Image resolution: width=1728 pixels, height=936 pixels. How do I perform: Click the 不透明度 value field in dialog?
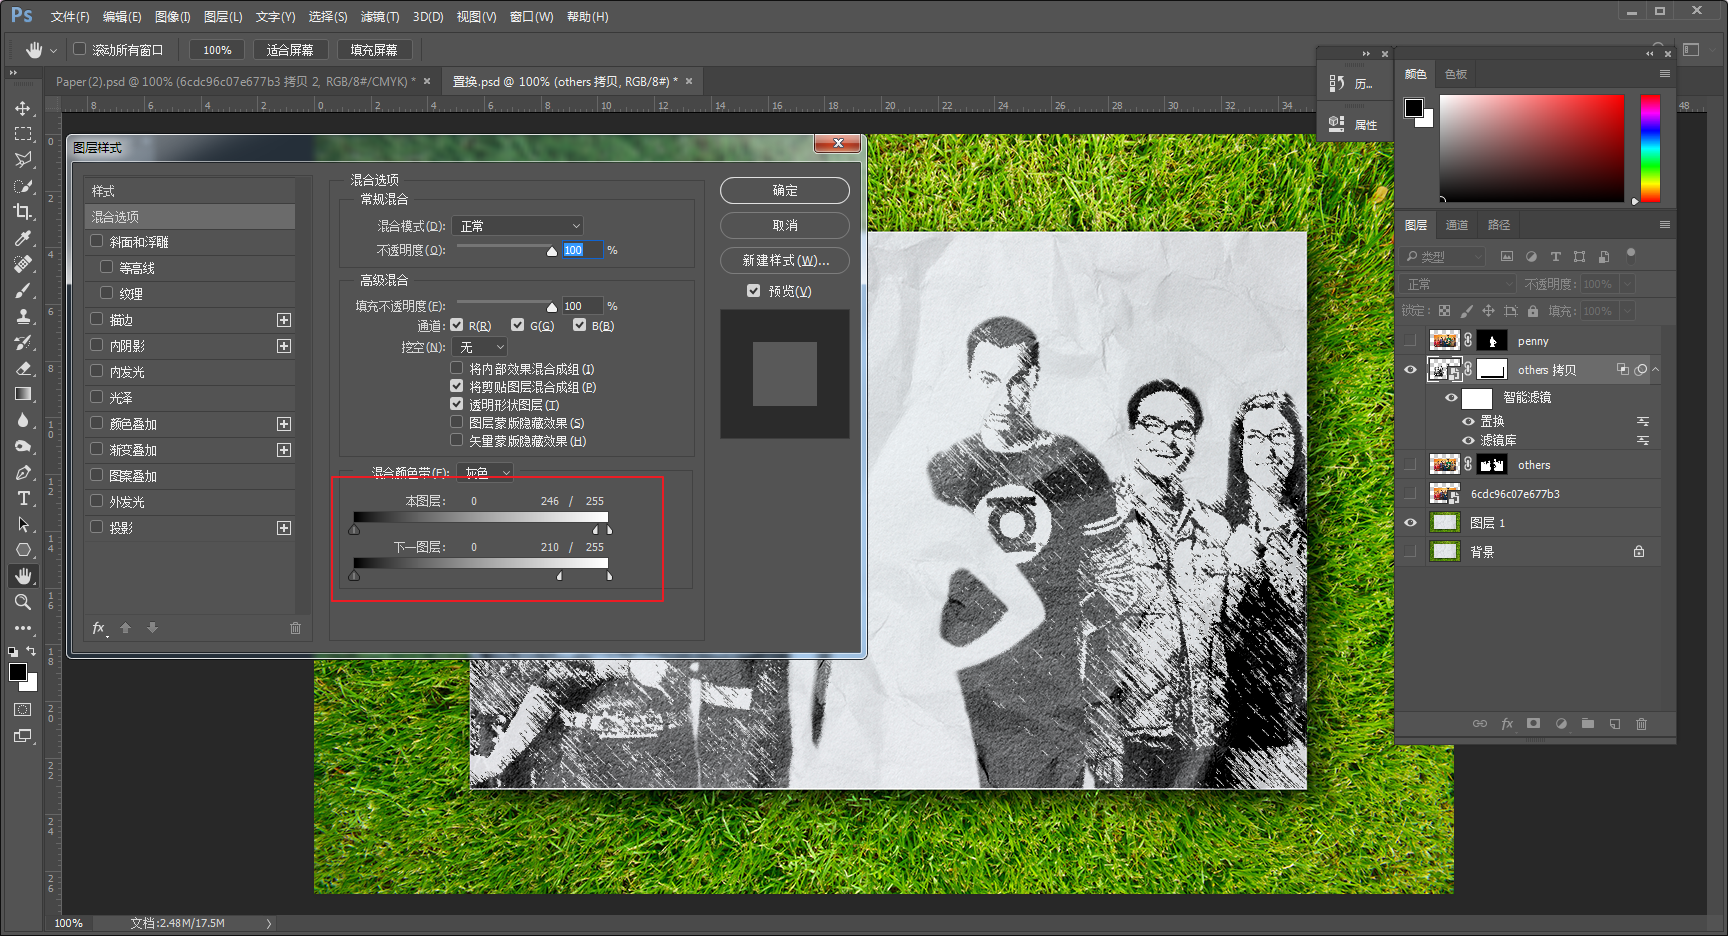581,250
